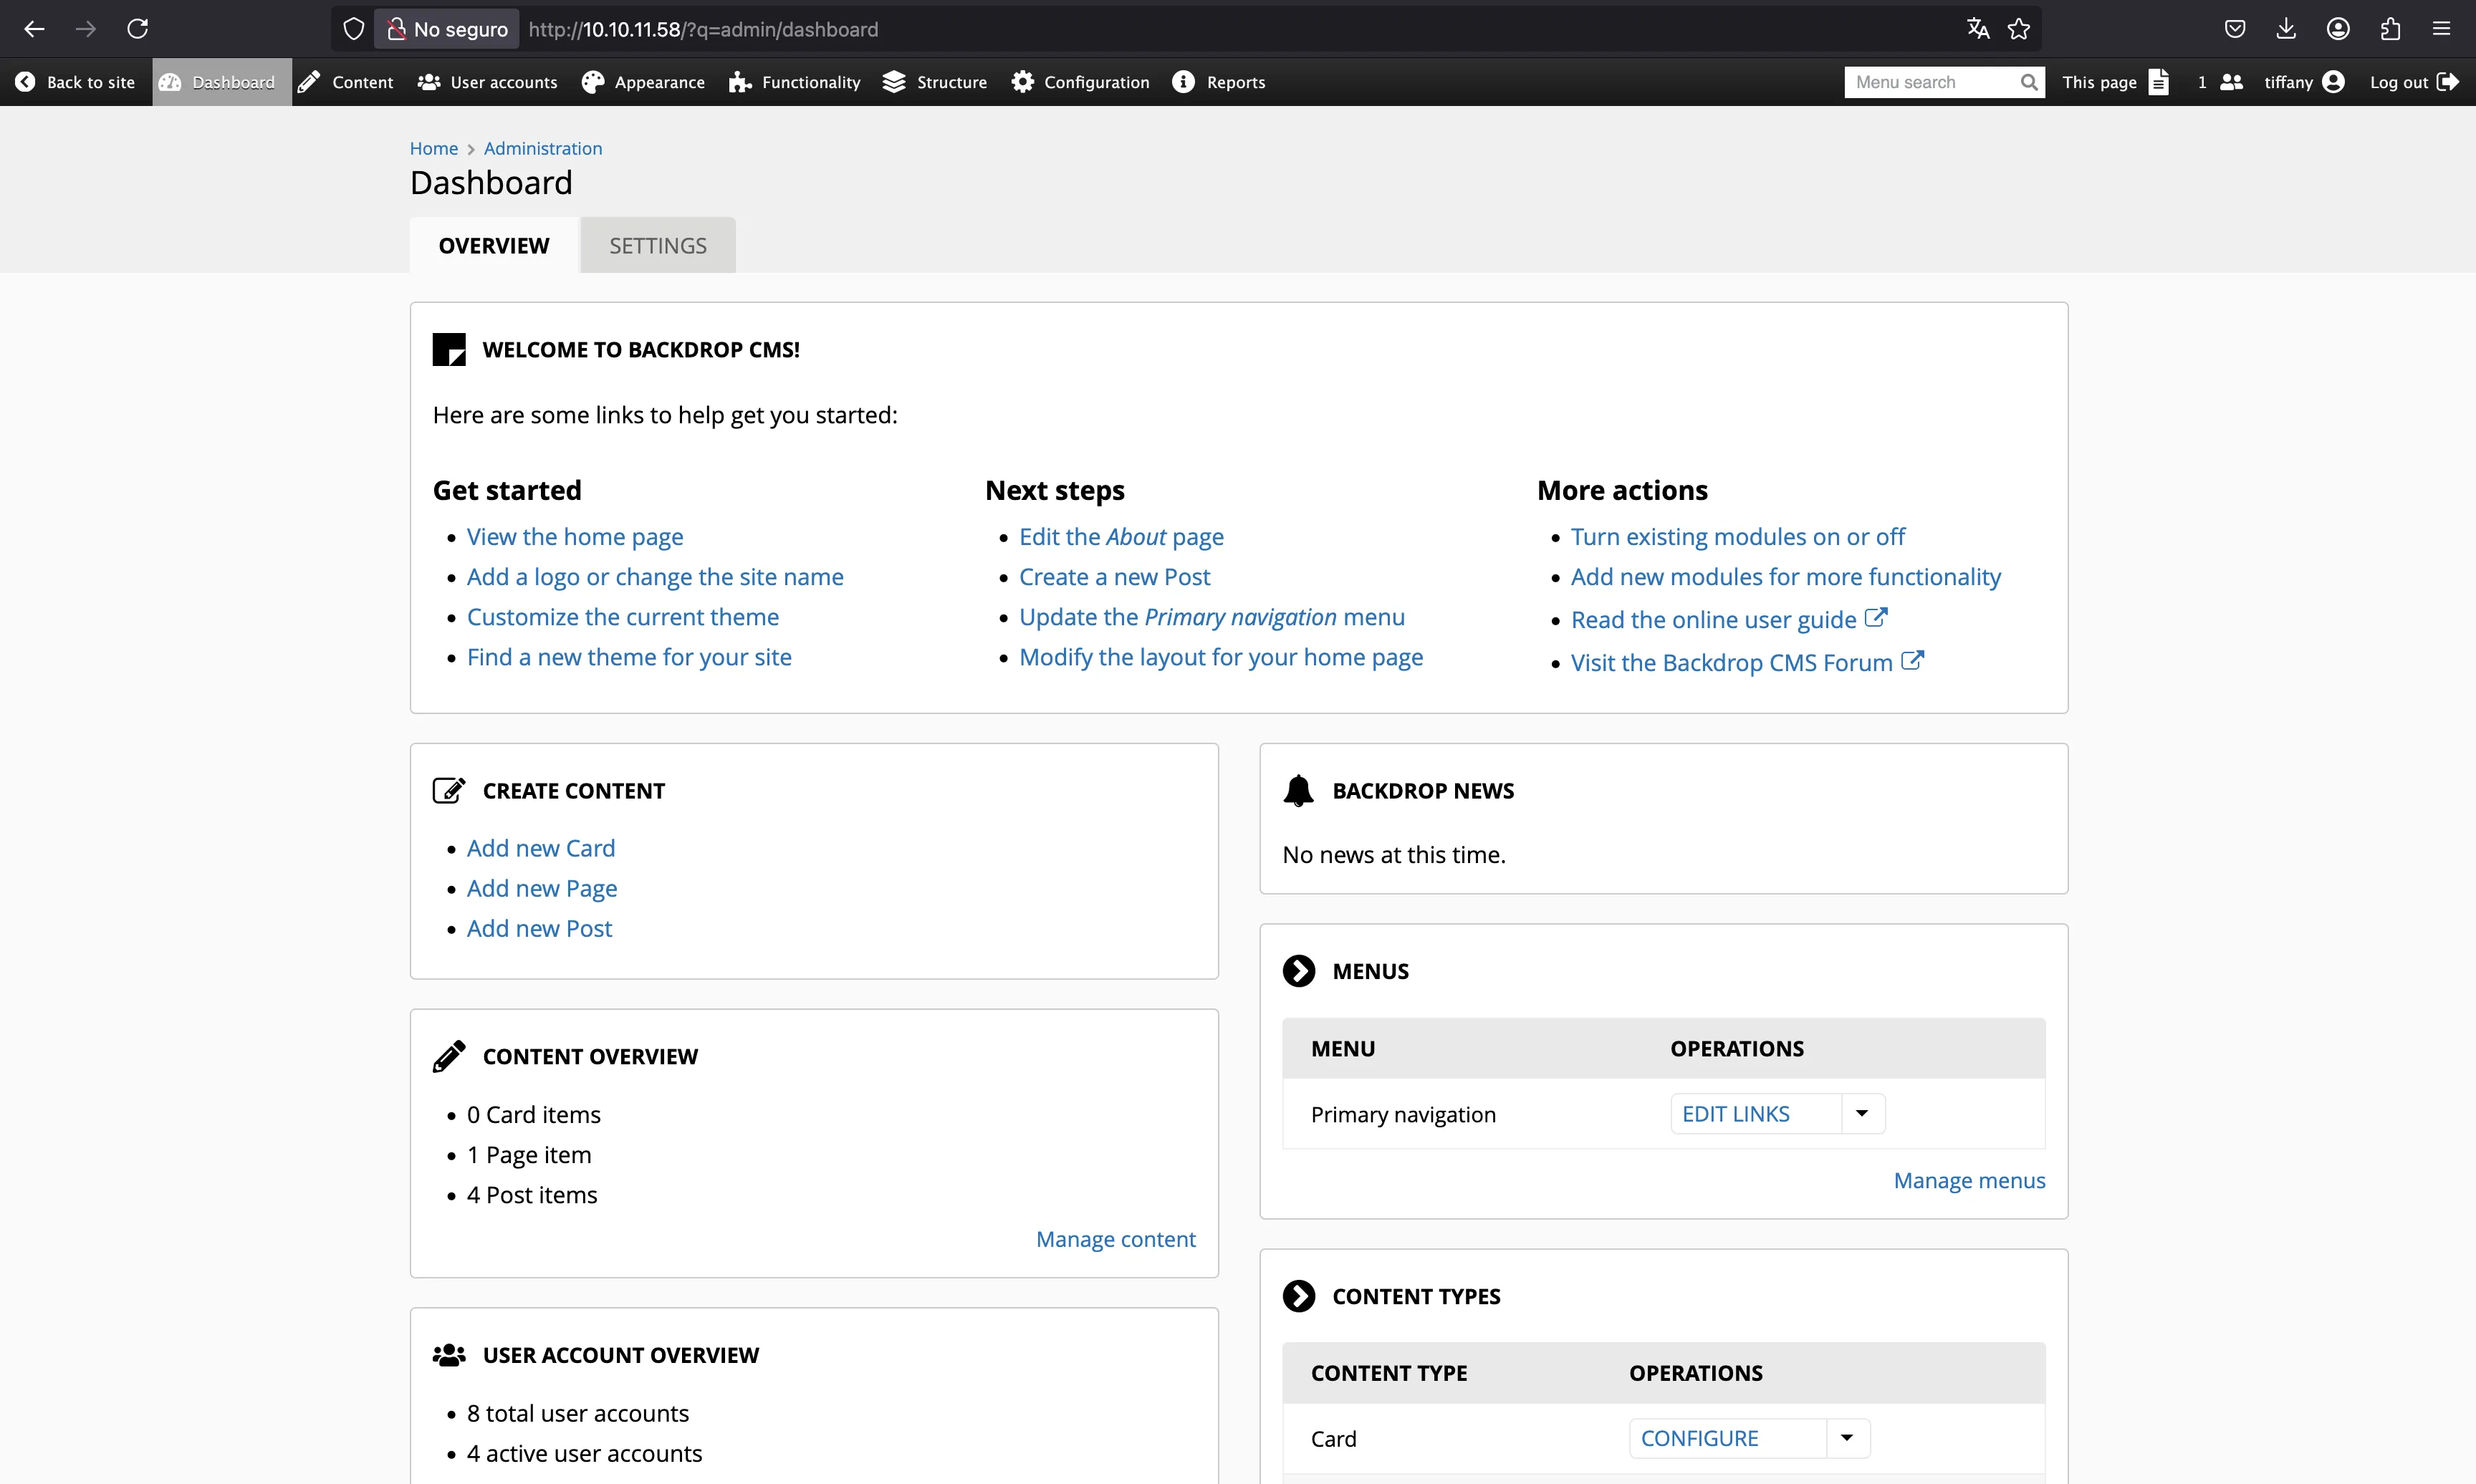Click Add new Post link
The image size is (2476, 1484).
(x=539, y=928)
